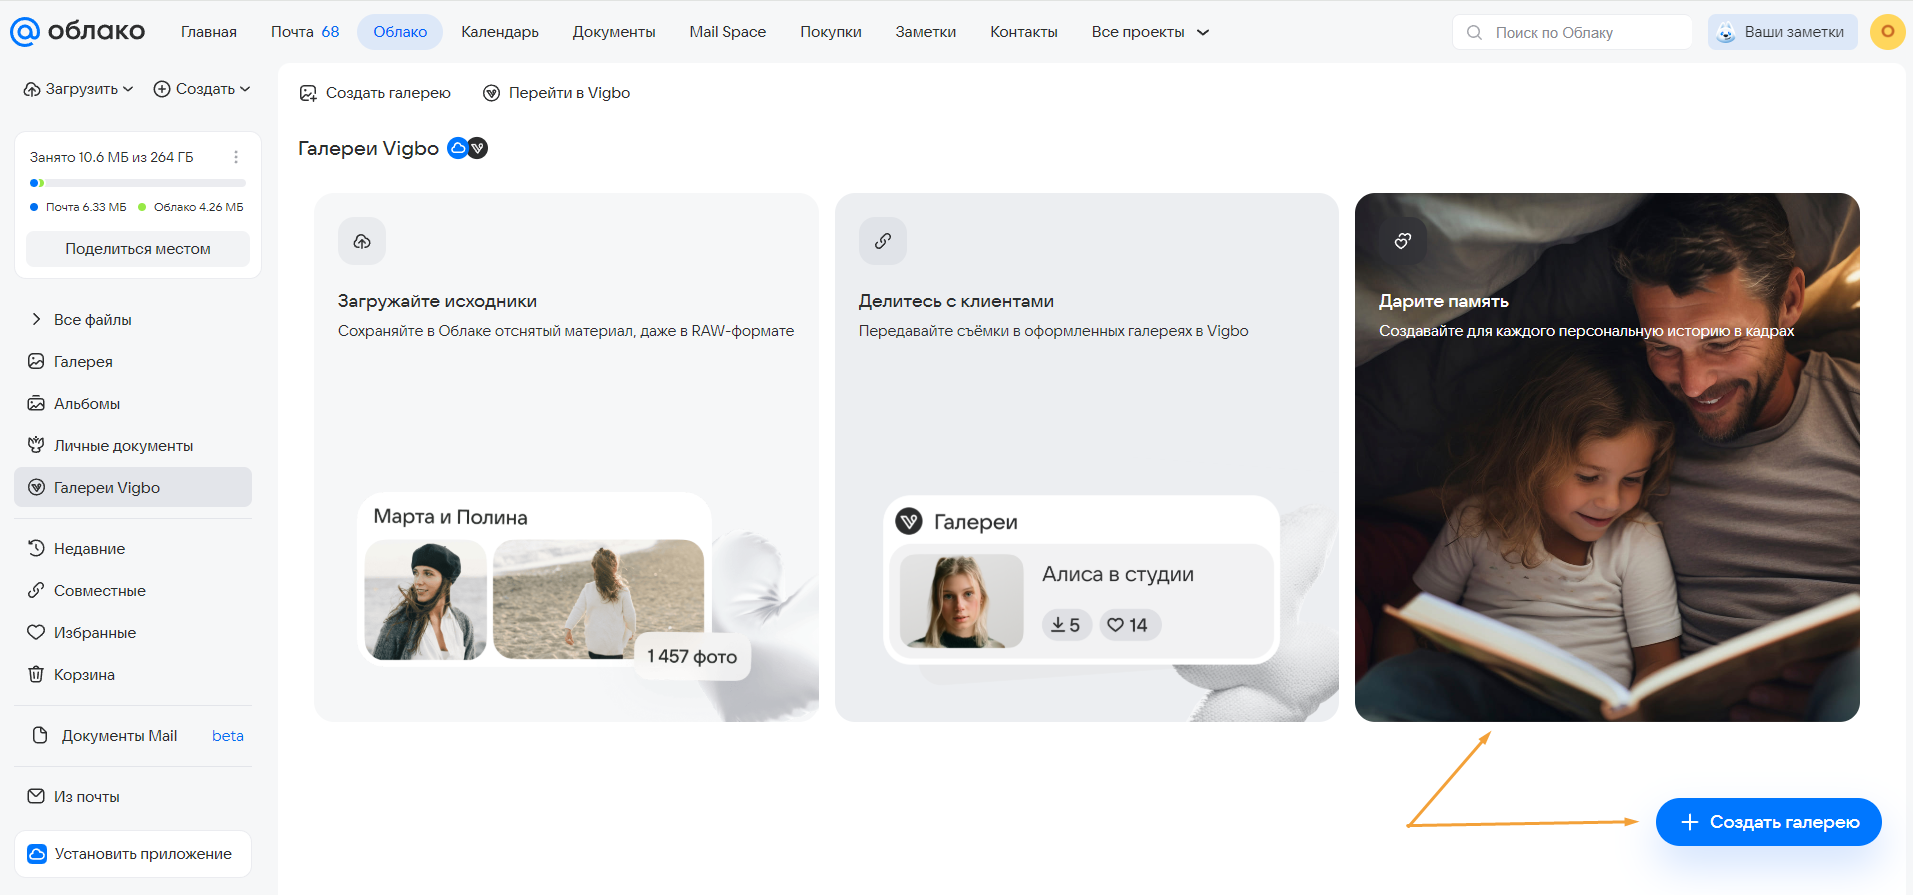Click the three-dot storage options icon
The width and height of the screenshot is (1913, 895).
236,157
